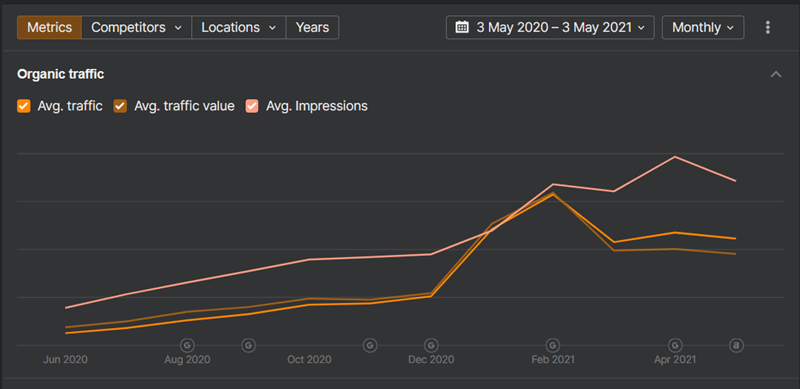Open the Competitors dropdown

[x=136, y=28]
